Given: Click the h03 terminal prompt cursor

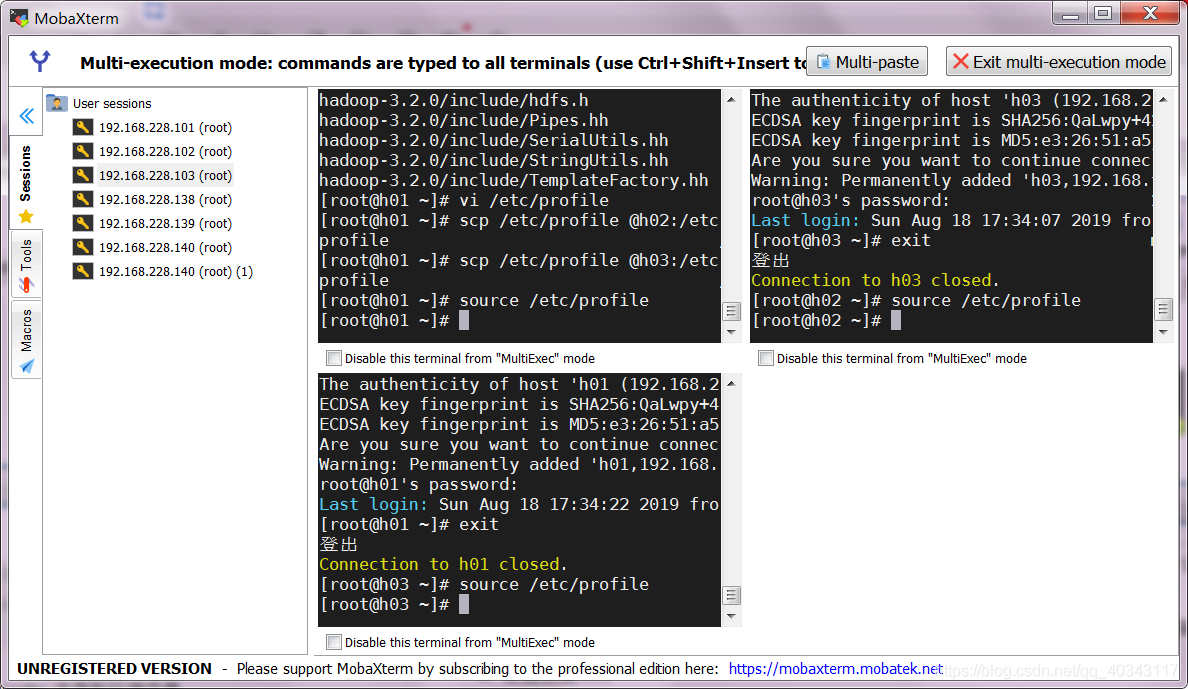Looking at the screenshot, I should click(x=464, y=604).
